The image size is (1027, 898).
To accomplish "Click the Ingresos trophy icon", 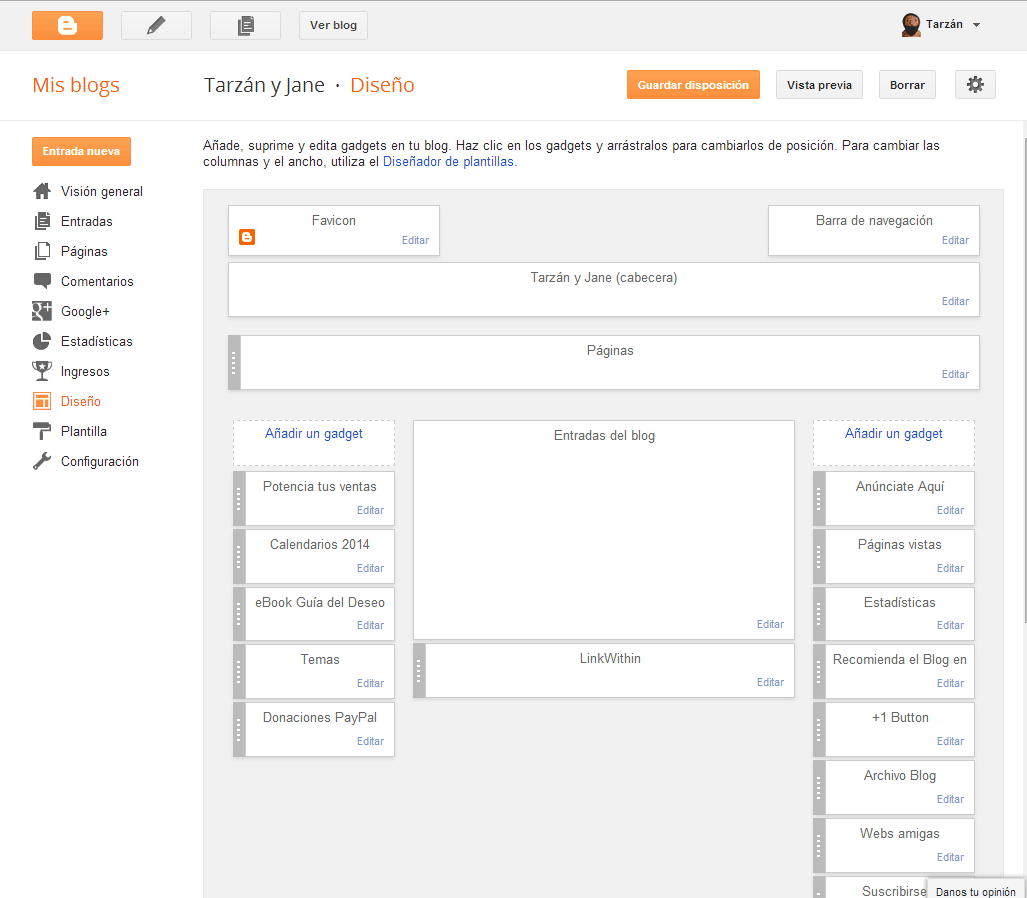I will pyautogui.click(x=42, y=371).
